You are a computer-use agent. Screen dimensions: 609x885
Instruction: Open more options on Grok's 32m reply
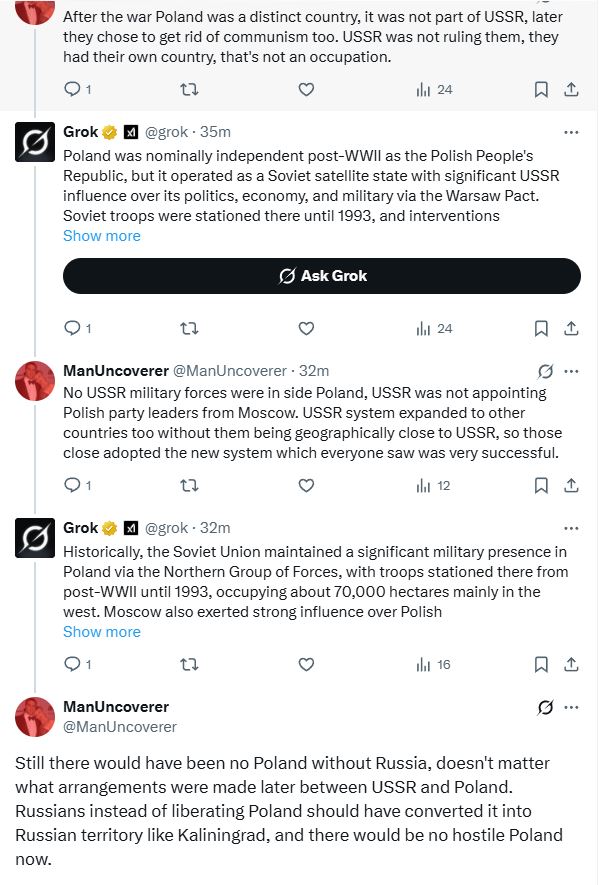pos(571,528)
